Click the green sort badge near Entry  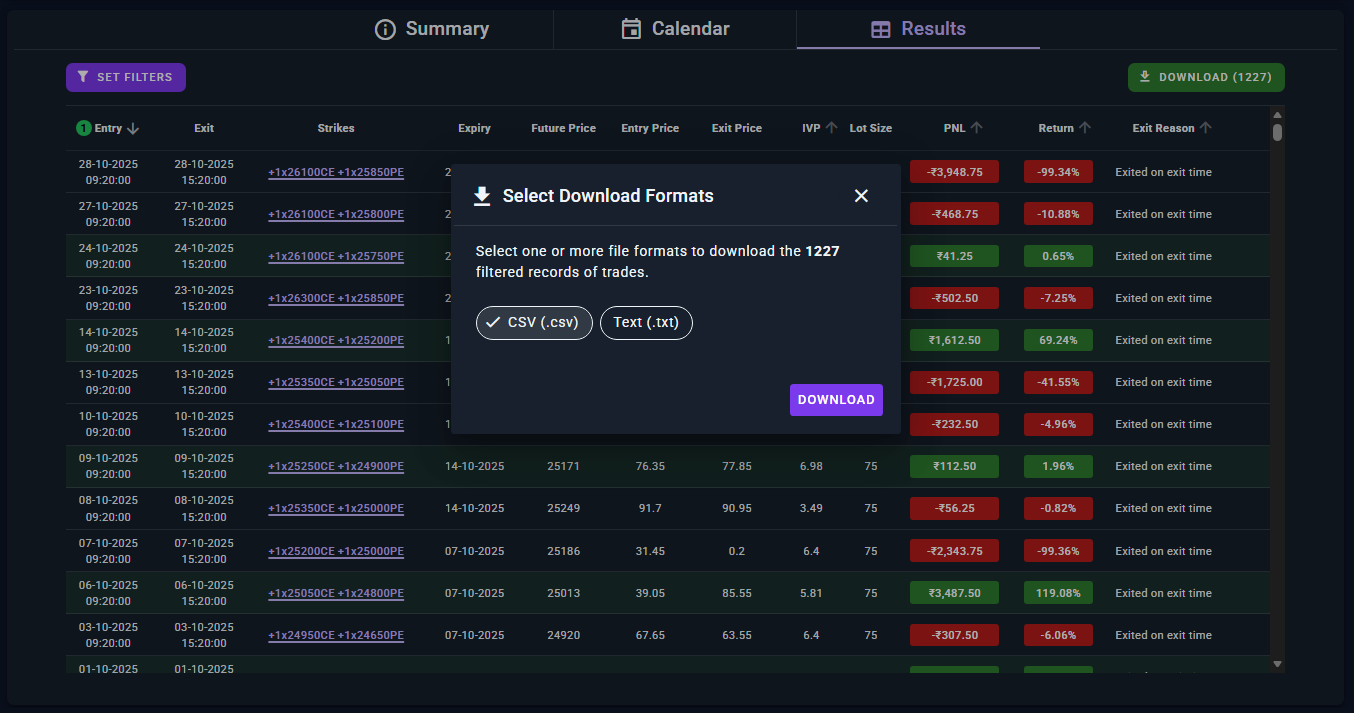pyautogui.click(x=84, y=128)
